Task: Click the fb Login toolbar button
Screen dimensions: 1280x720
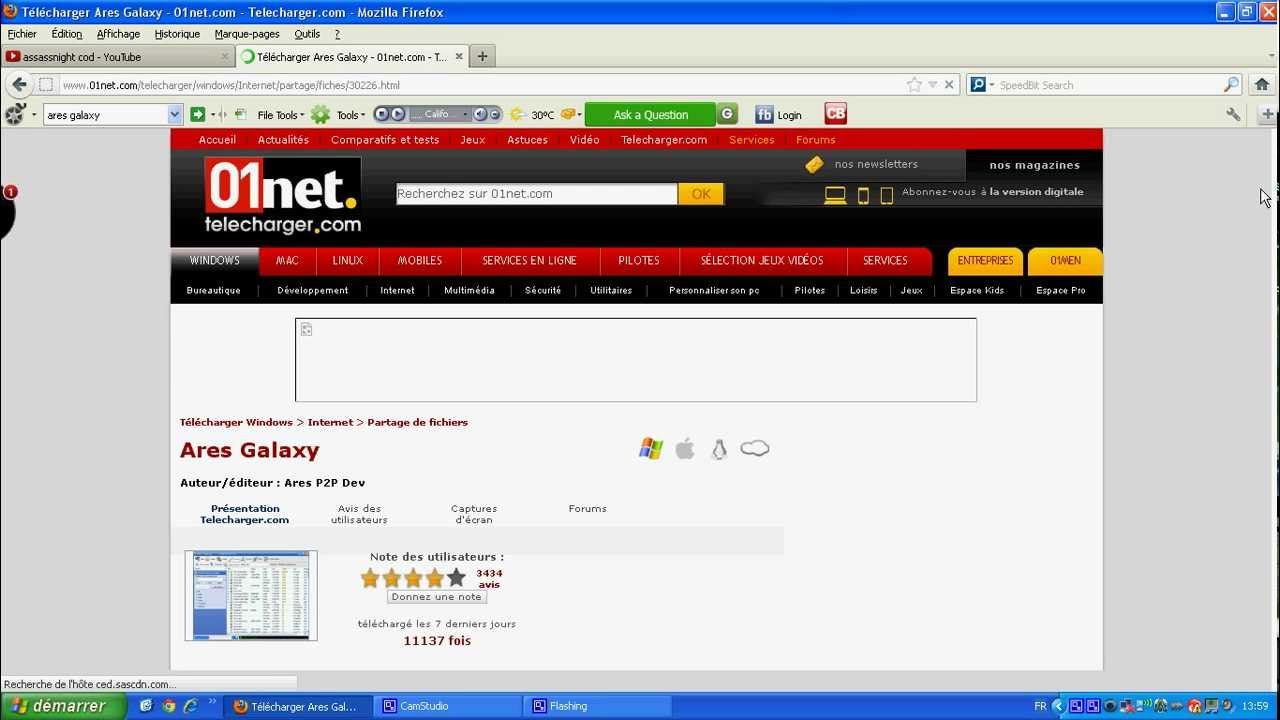Action: pyautogui.click(x=778, y=115)
